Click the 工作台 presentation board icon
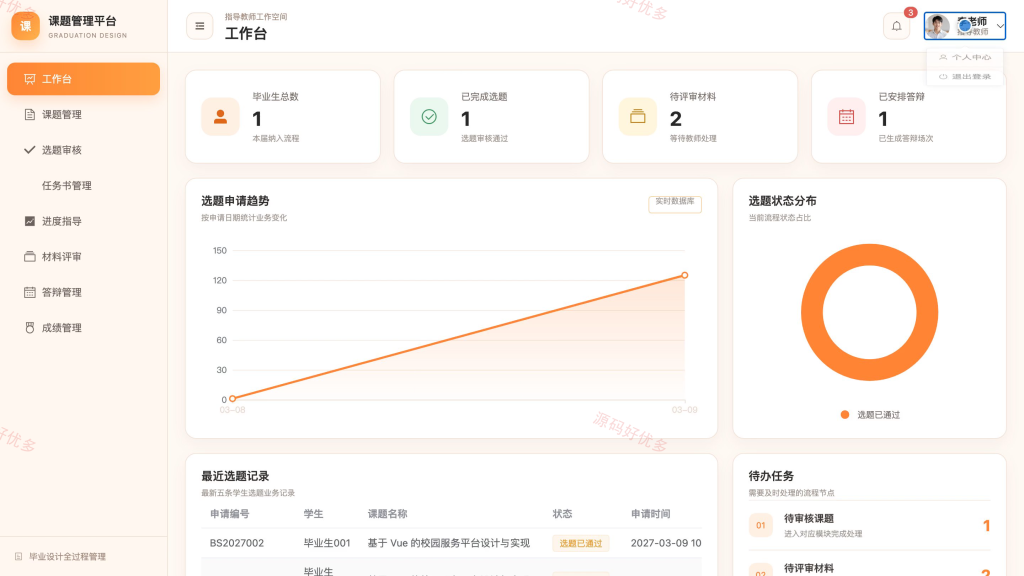 [29, 79]
